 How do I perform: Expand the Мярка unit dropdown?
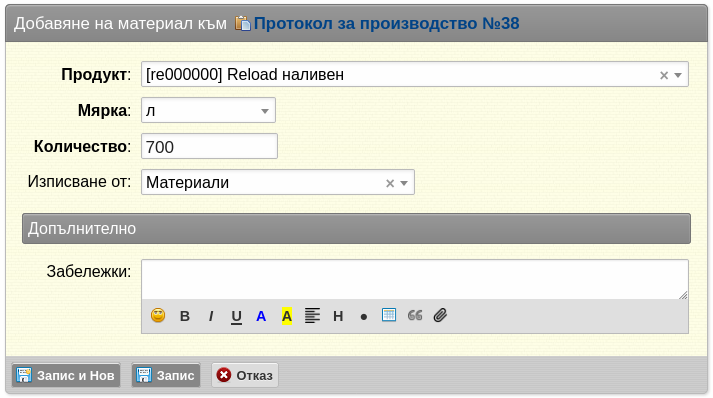click(265, 111)
